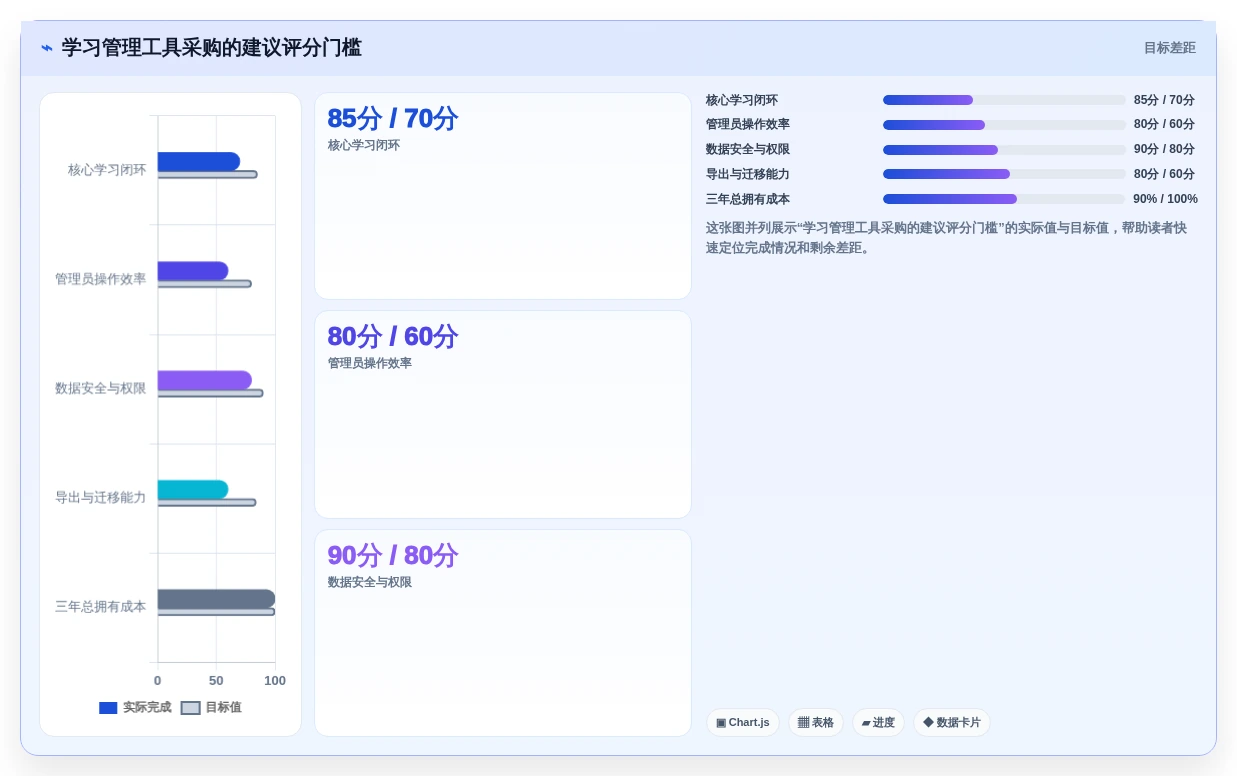Click the 管理员操作效率 caption under 80分 card
Image resolution: width=1237 pixels, height=776 pixels.
[x=370, y=363]
